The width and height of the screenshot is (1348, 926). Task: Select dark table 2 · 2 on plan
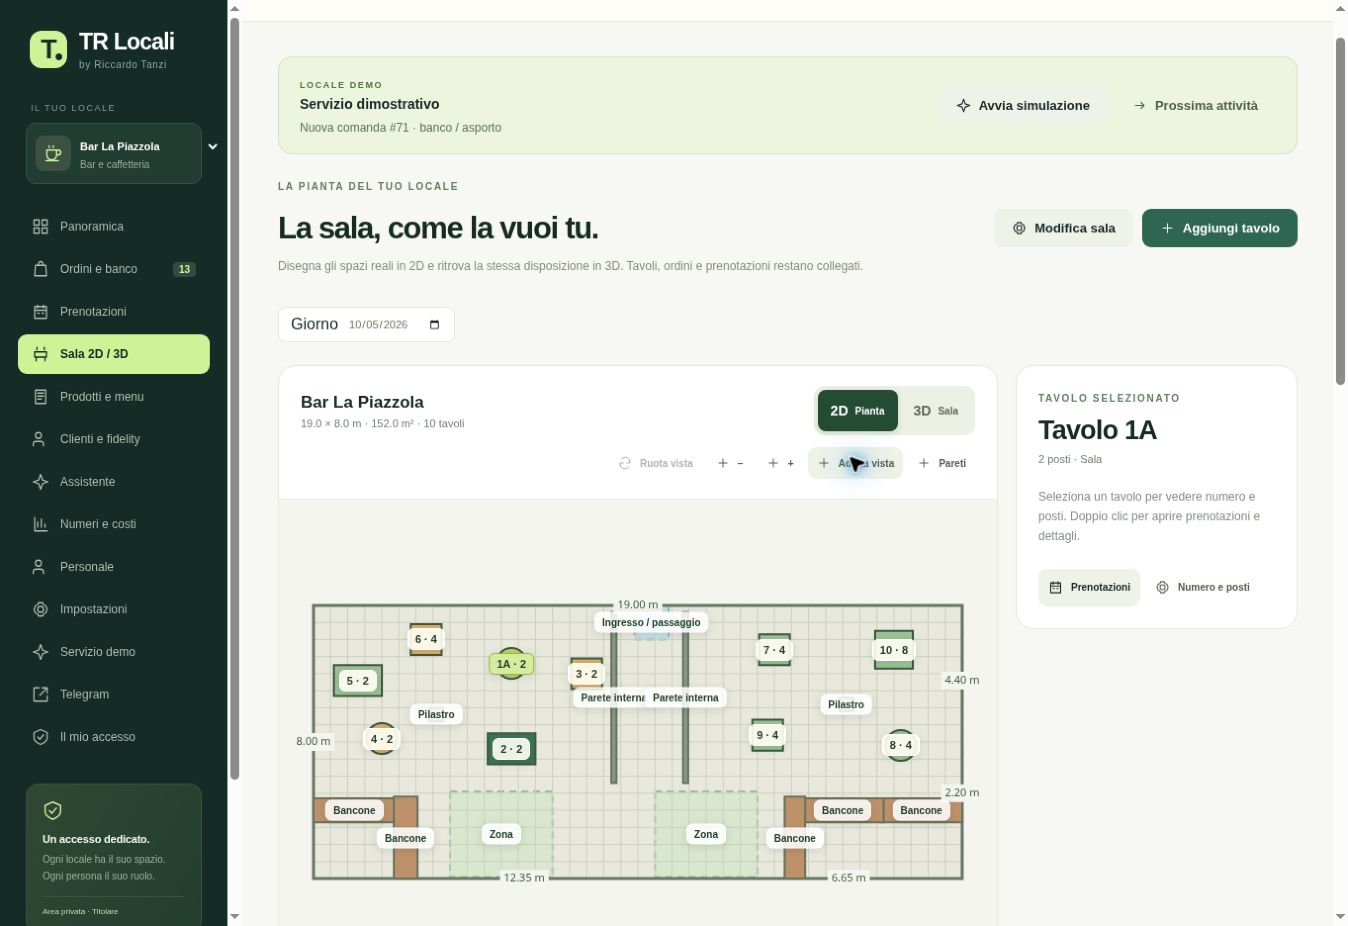[x=511, y=749]
